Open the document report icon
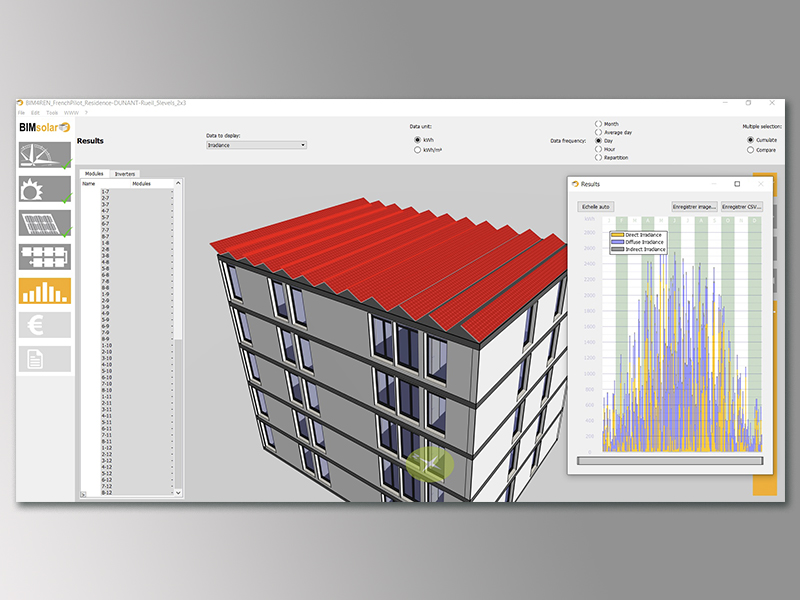 coord(45,359)
